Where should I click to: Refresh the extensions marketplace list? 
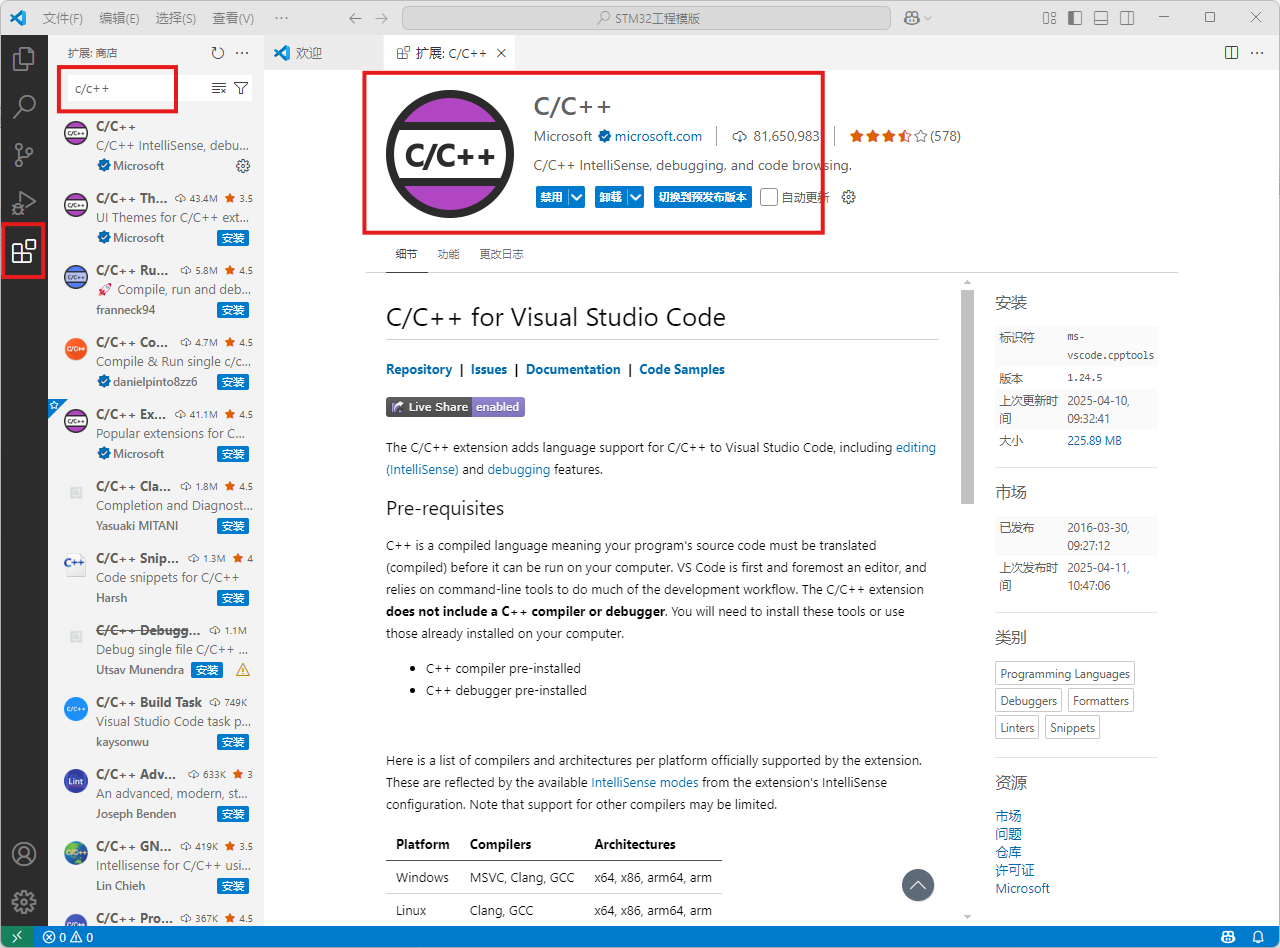coord(218,53)
